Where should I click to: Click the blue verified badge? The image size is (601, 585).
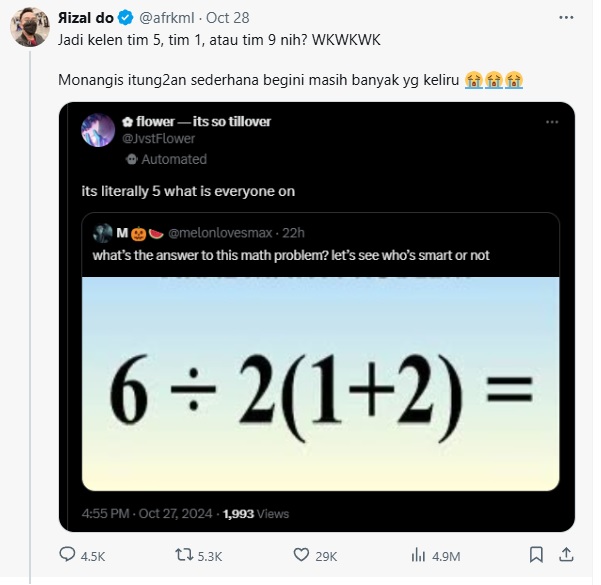[125, 18]
